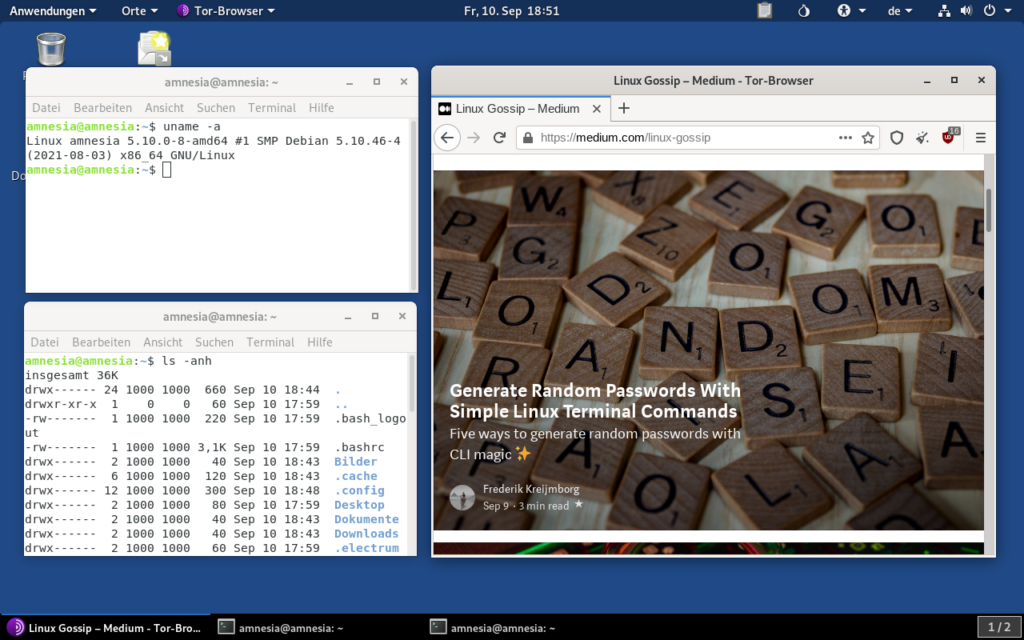Open Ansicht menu in upper terminal

[164, 108]
